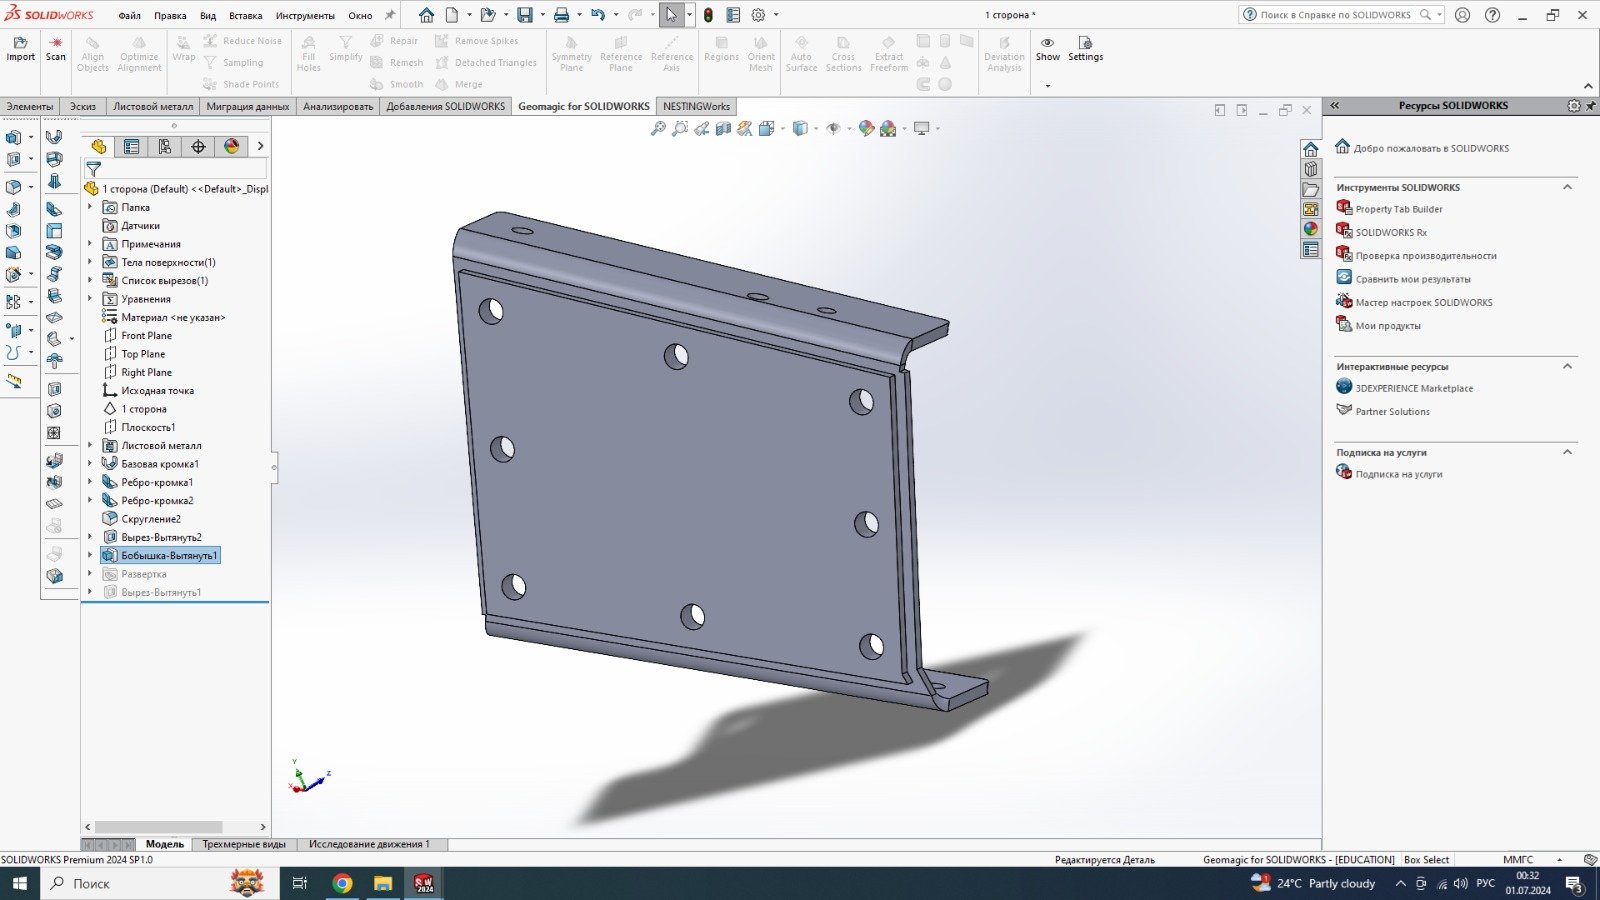Open the Options gear icon in the top toolbar
This screenshot has height=900, width=1600.
pyautogui.click(x=758, y=15)
